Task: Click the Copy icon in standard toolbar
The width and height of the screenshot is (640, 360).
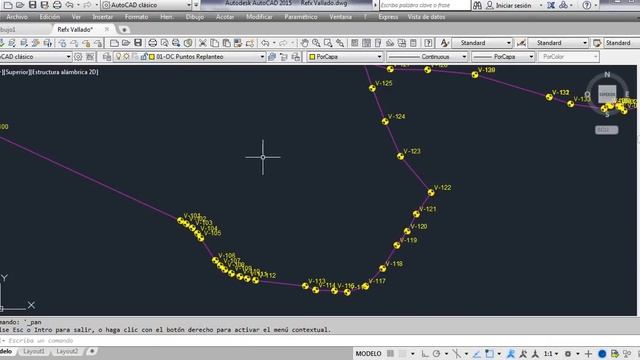Action: [214, 43]
